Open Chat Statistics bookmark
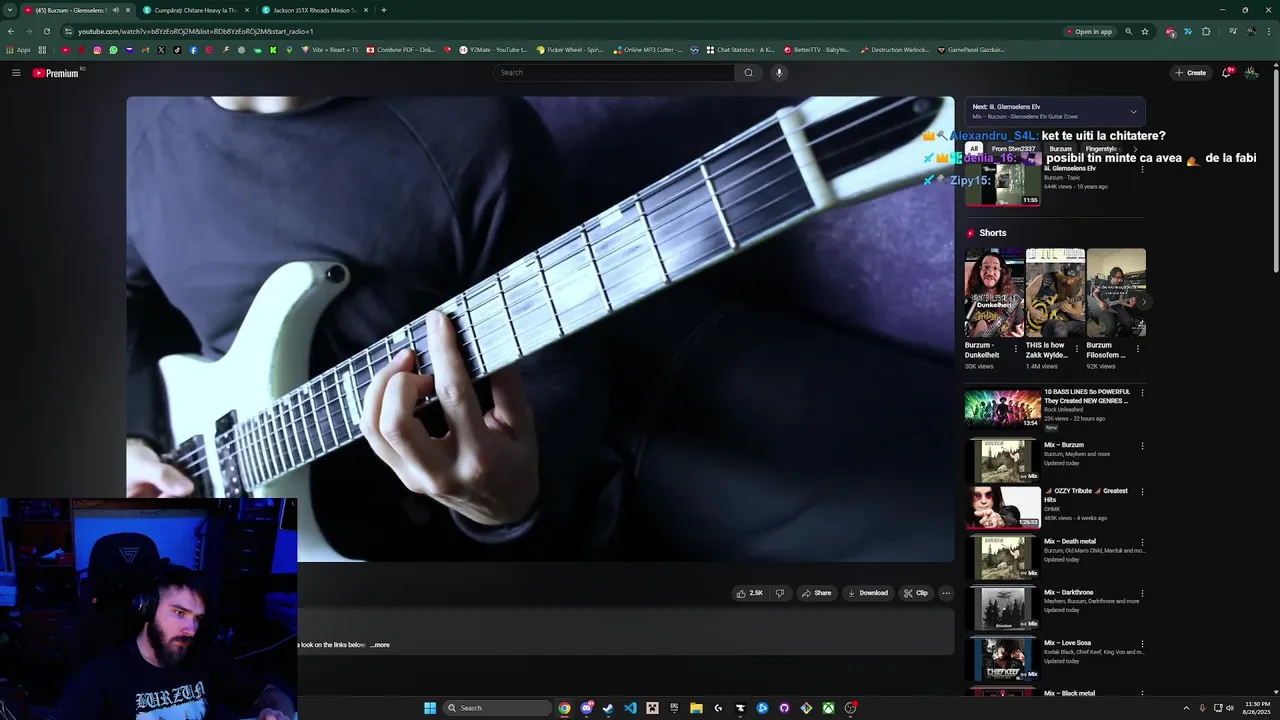Viewport: 1280px width, 720px height. point(740,50)
